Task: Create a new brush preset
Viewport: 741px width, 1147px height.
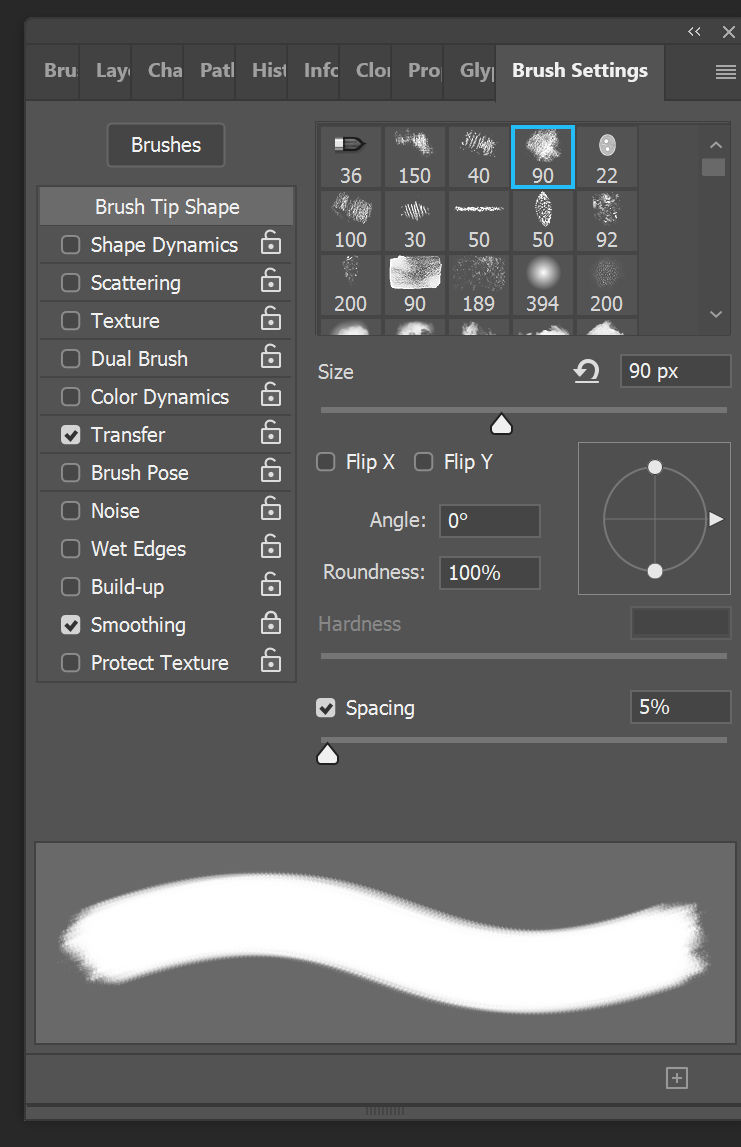Action: (x=676, y=1077)
